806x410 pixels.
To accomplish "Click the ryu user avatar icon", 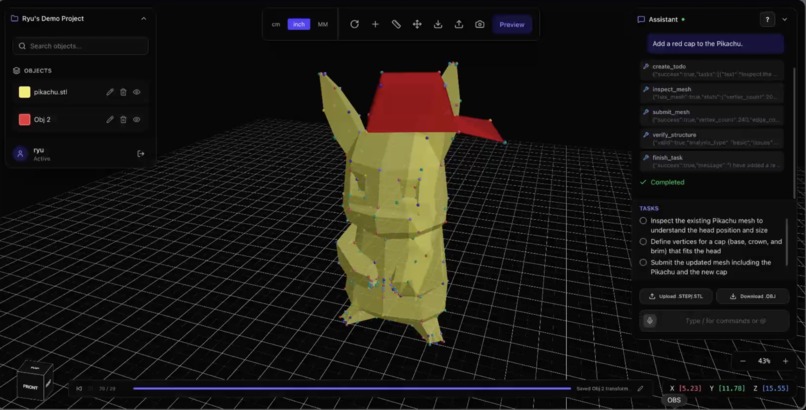I will pos(21,154).
